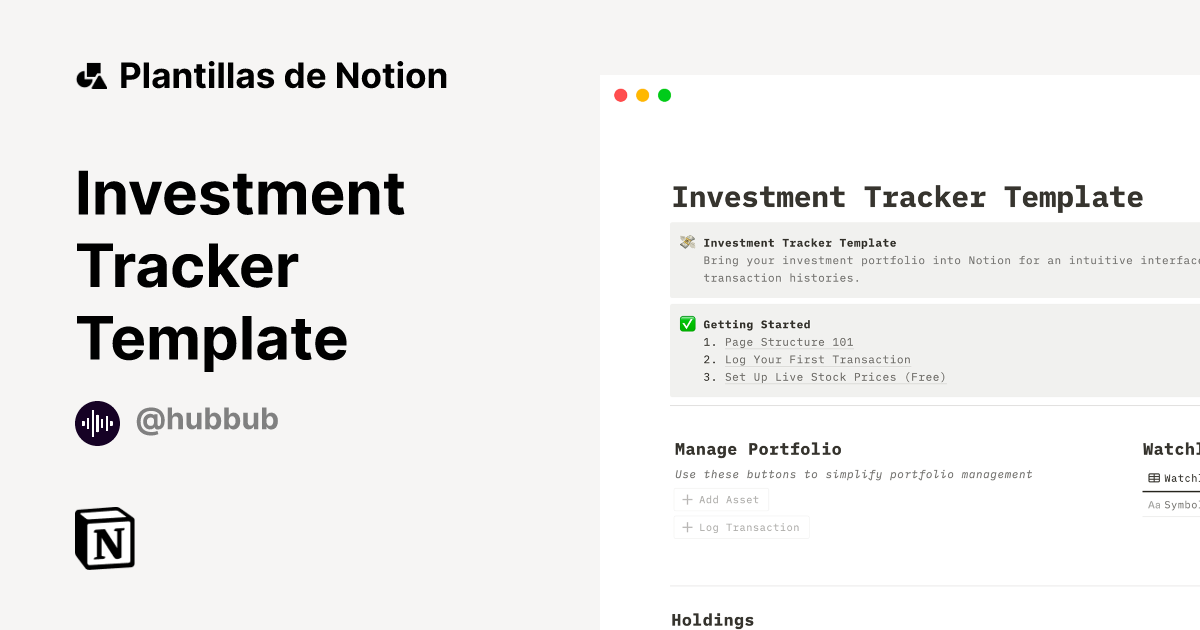Click the money emoji on the callout block

tap(687, 242)
